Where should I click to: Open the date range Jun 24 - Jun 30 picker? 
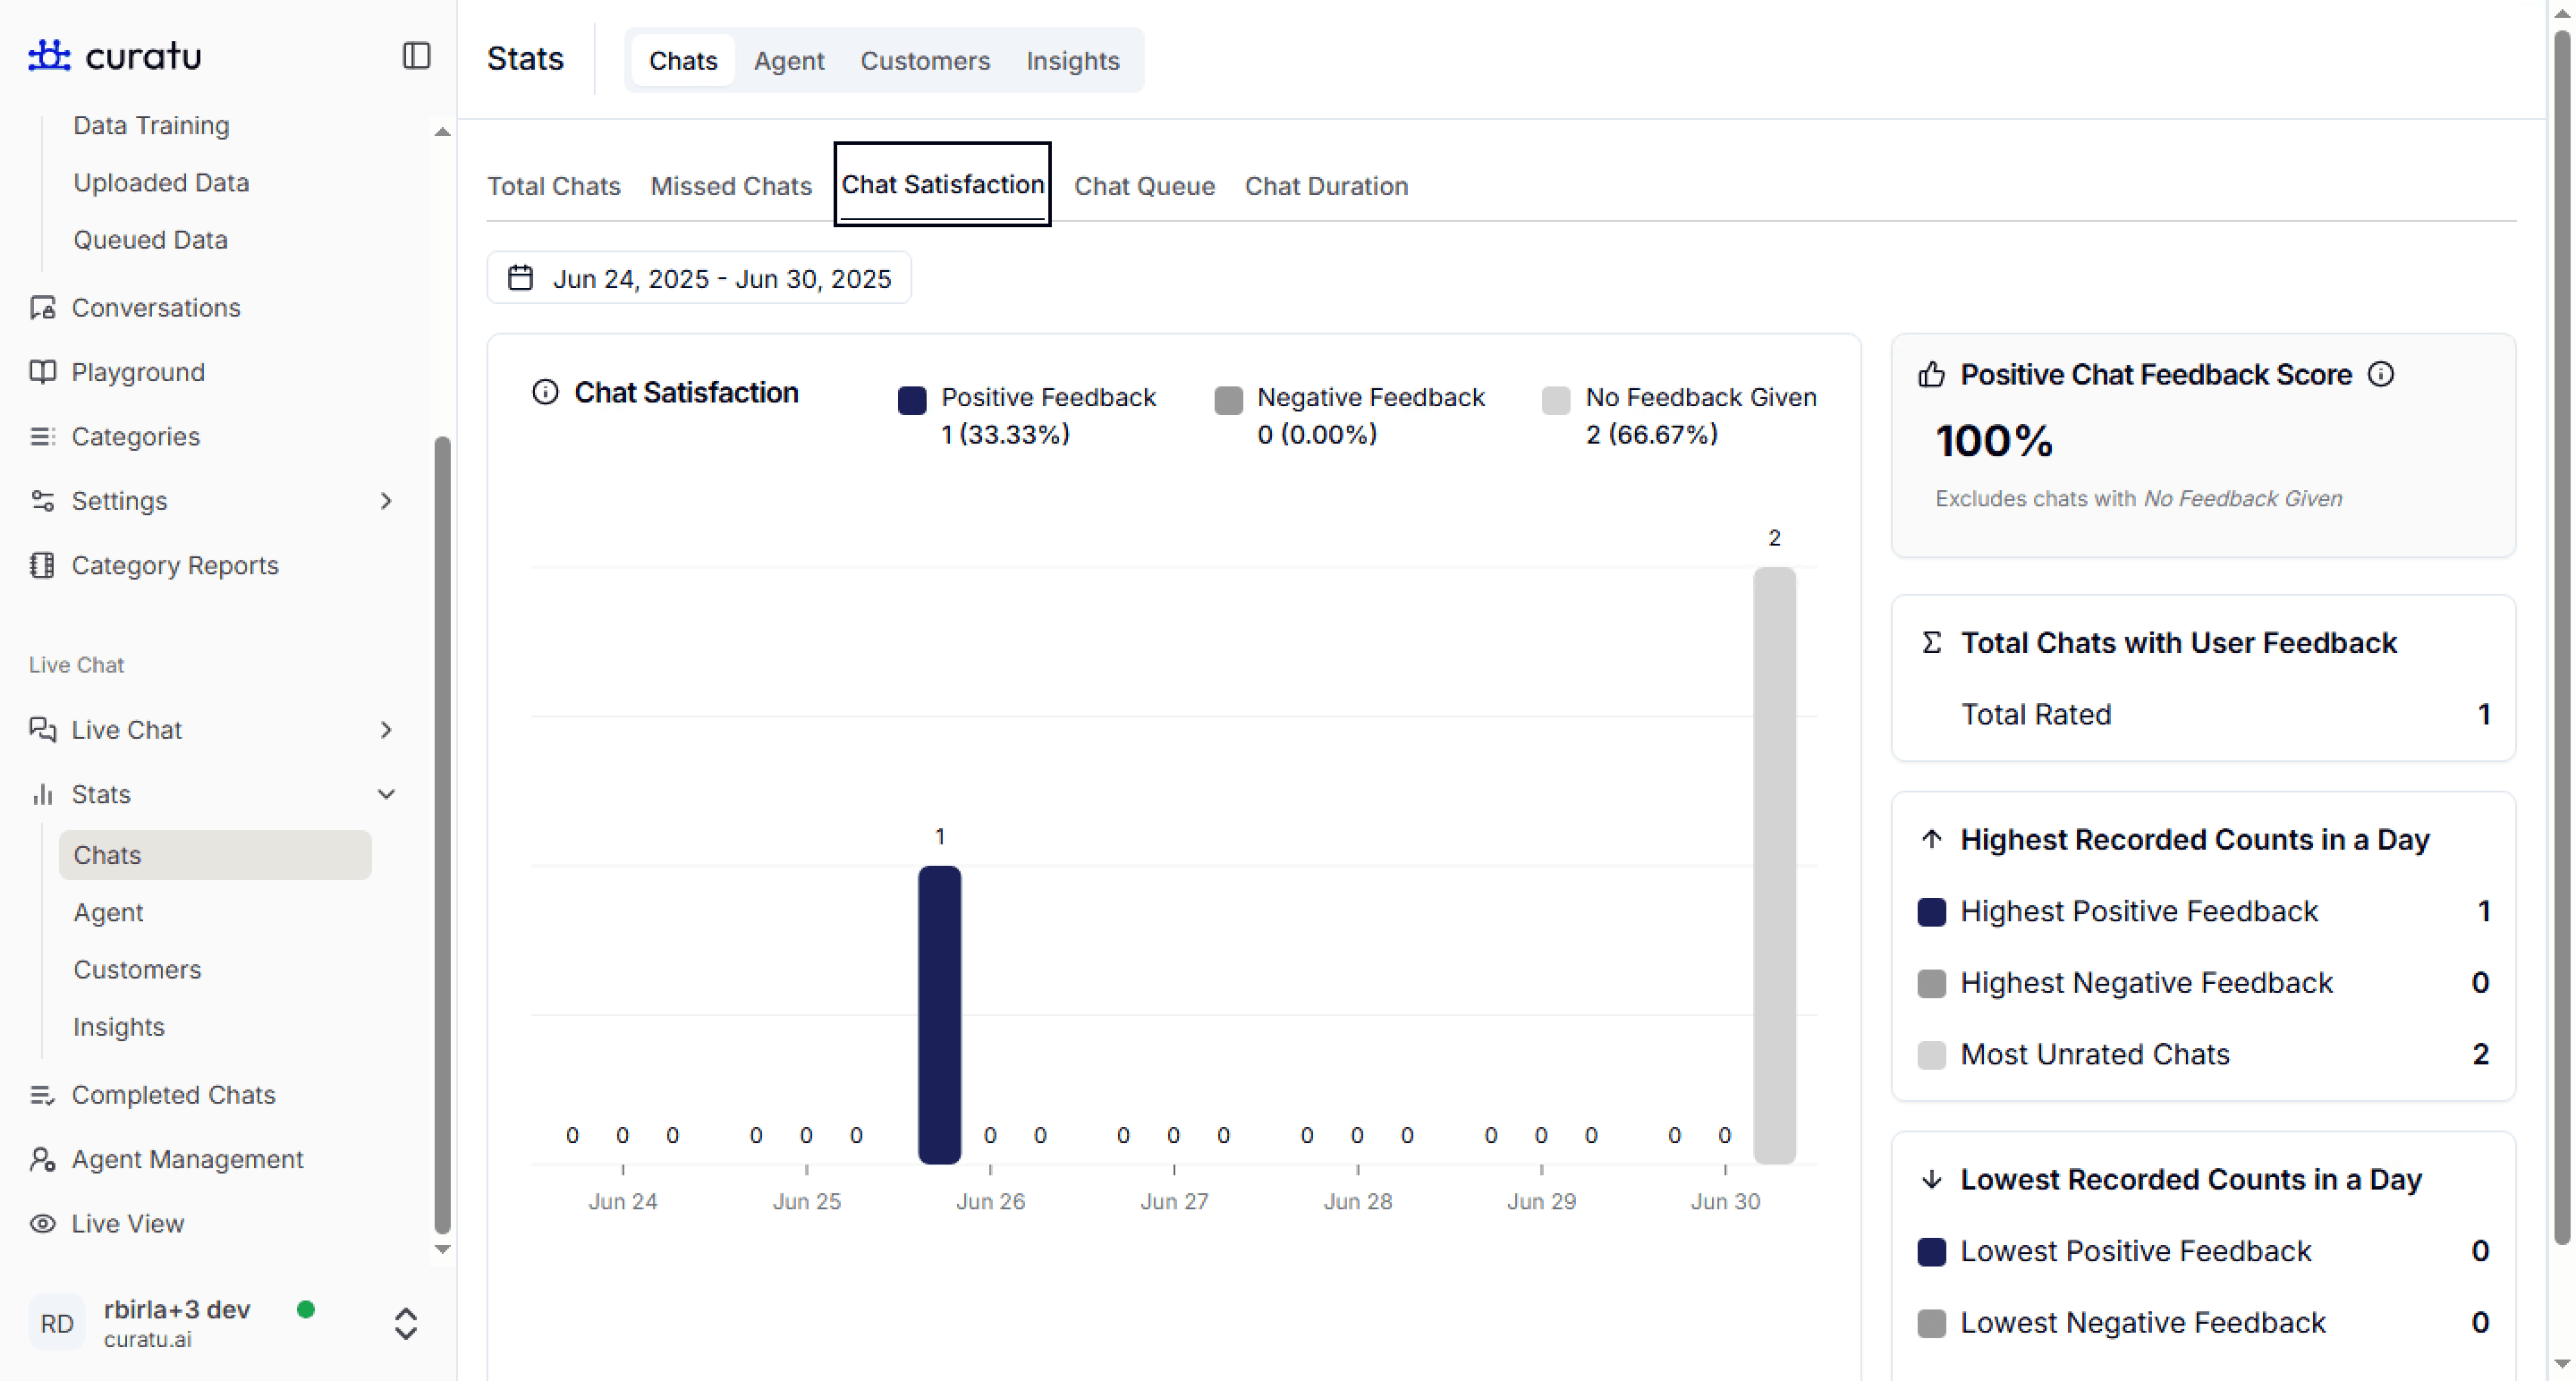pyautogui.click(x=698, y=278)
